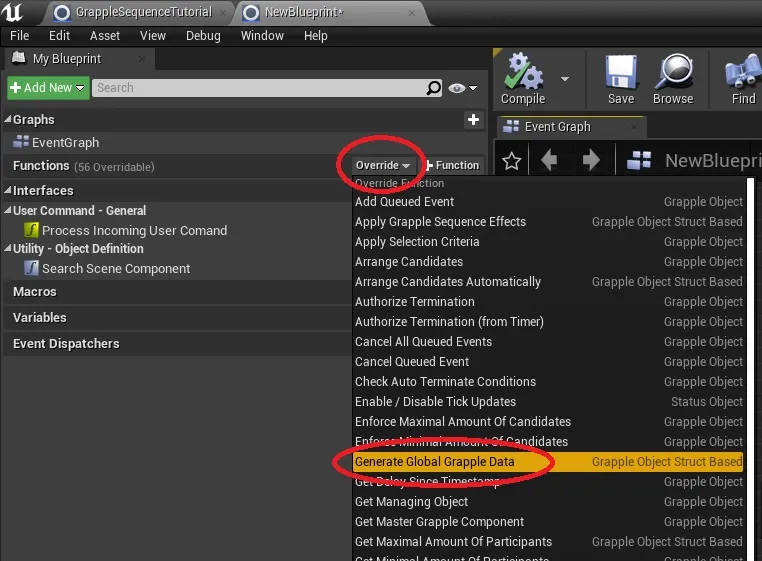Select Process Incoming User Comand function
The image size is (762, 561).
pyautogui.click(x=134, y=230)
